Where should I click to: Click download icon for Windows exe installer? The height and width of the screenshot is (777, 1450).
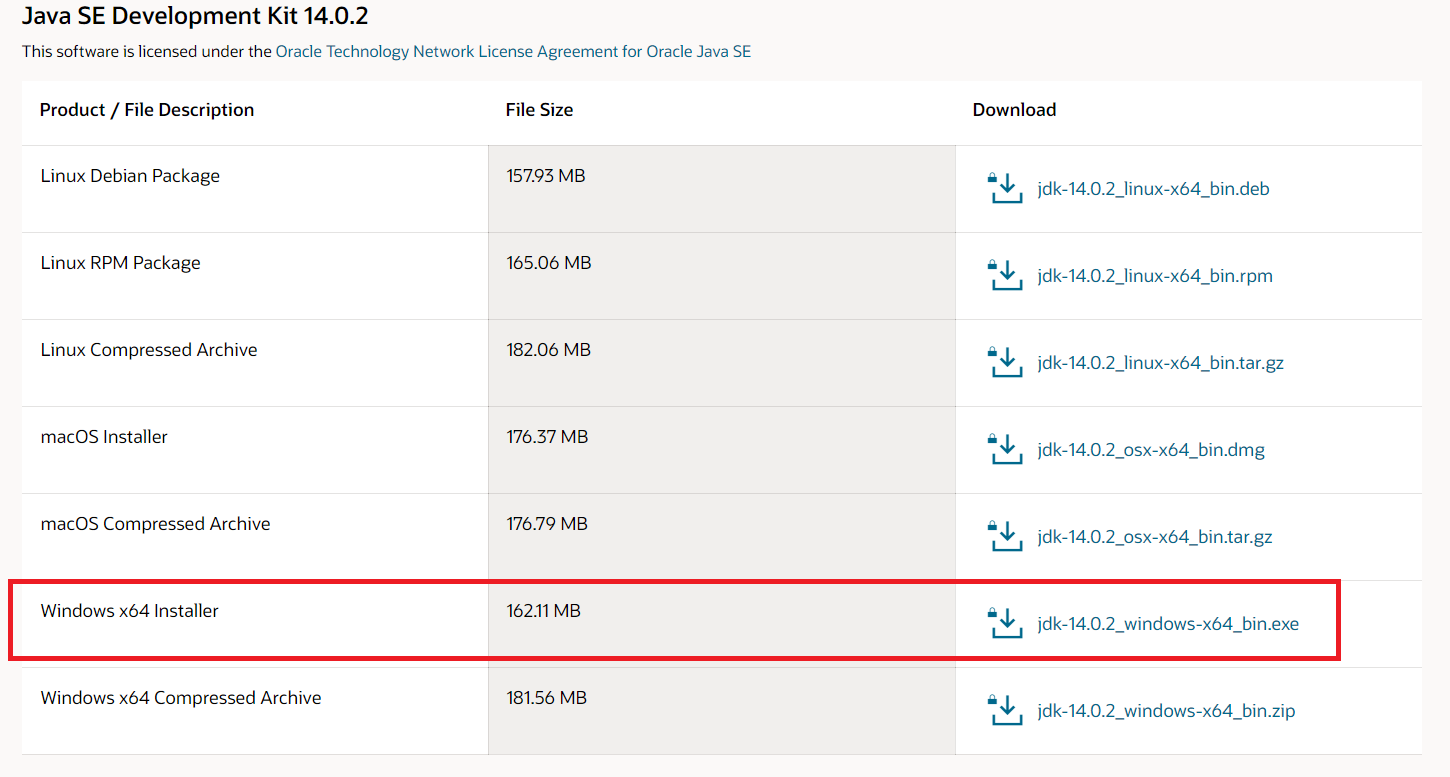pyautogui.click(x=1005, y=623)
